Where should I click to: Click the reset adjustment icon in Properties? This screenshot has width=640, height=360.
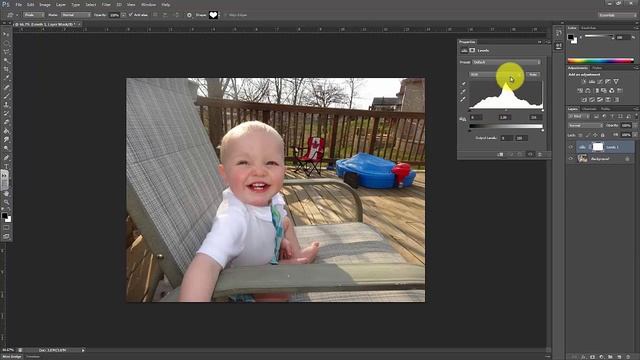(520, 154)
